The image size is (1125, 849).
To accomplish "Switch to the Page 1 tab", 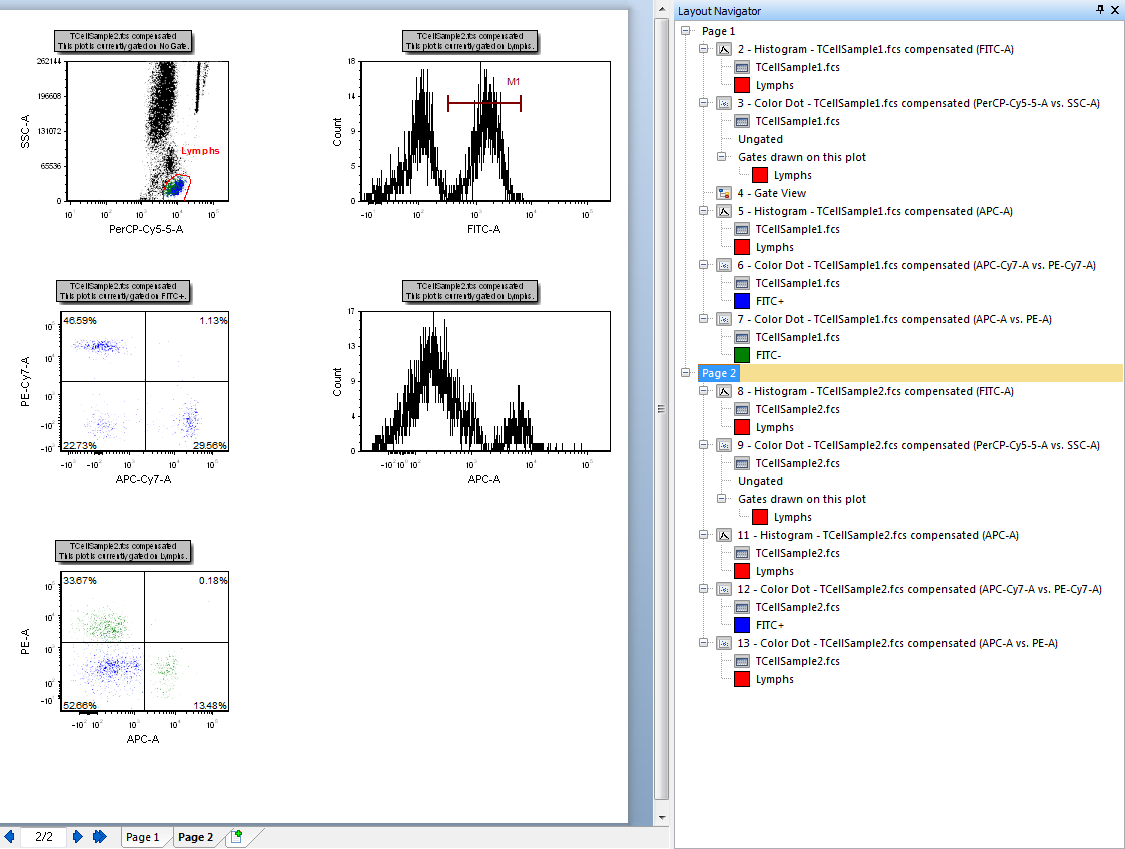I will click(x=142, y=837).
